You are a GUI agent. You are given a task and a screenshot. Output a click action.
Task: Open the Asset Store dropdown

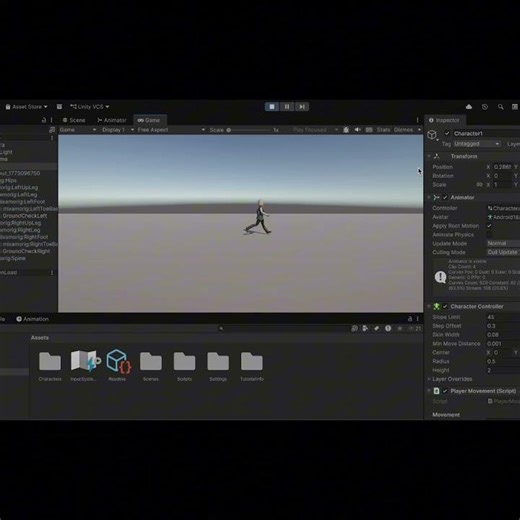point(26,107)
